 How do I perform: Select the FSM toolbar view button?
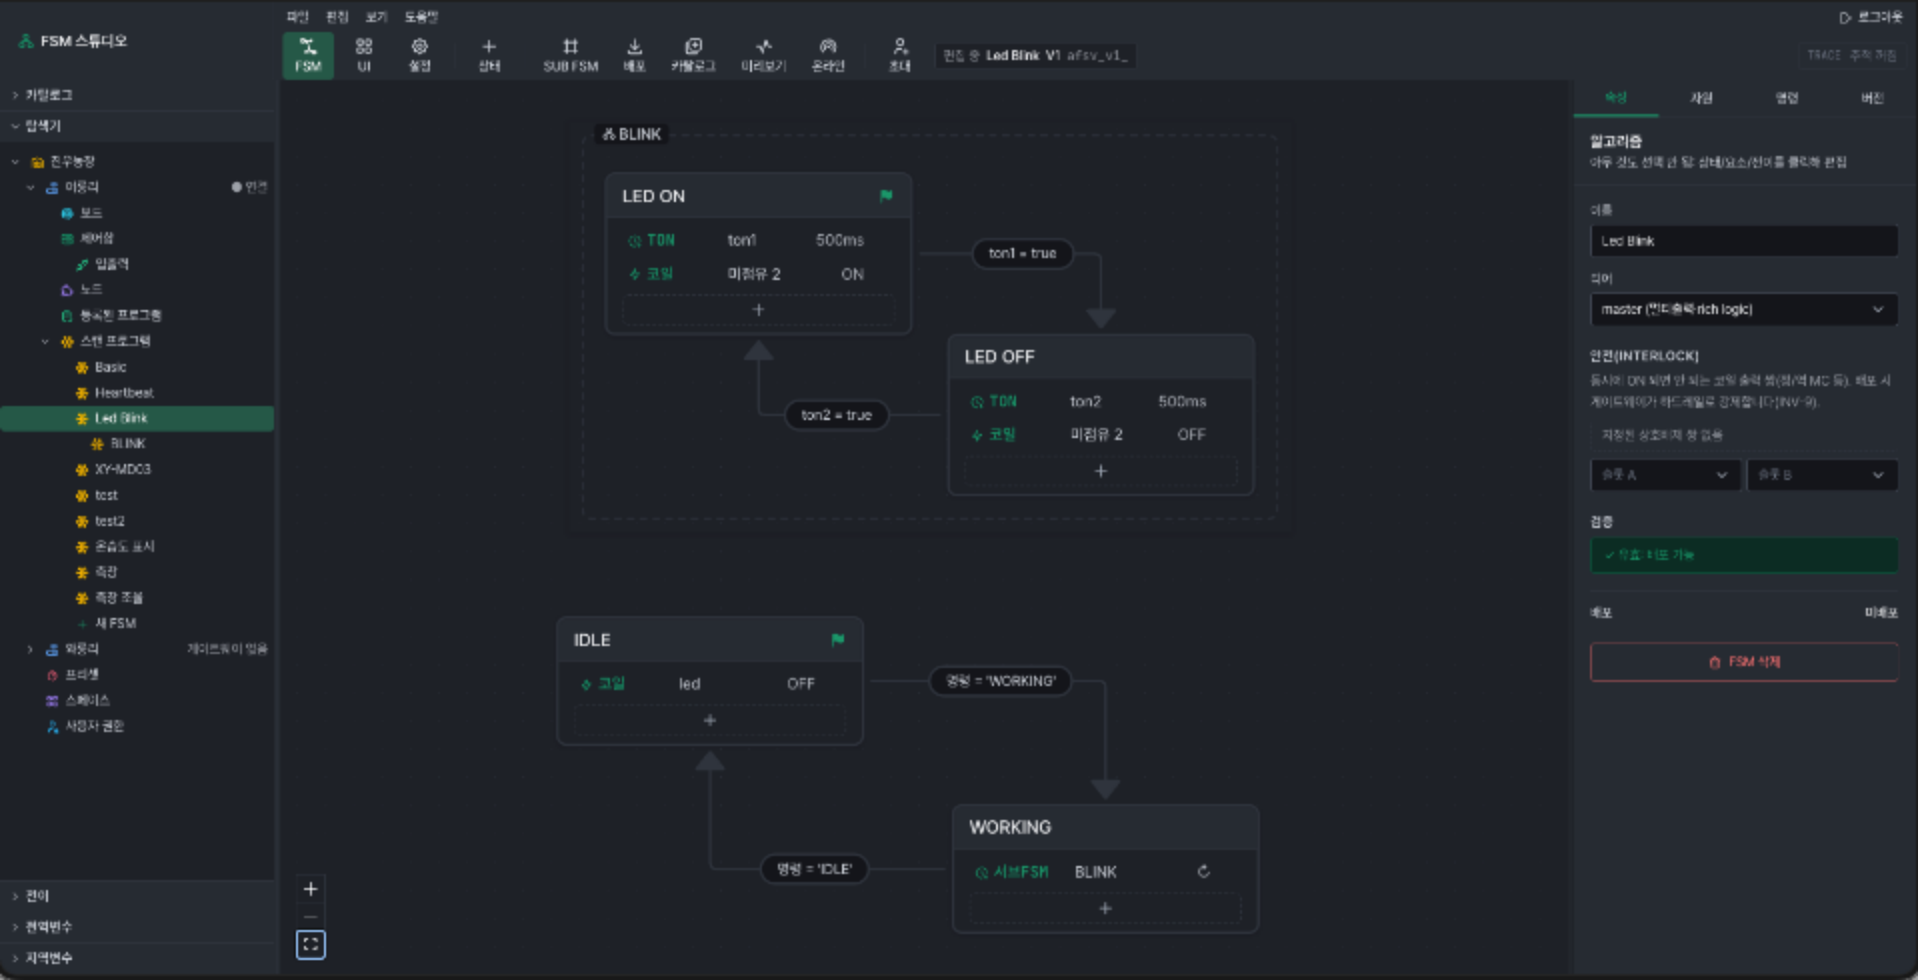pos(308,55)
